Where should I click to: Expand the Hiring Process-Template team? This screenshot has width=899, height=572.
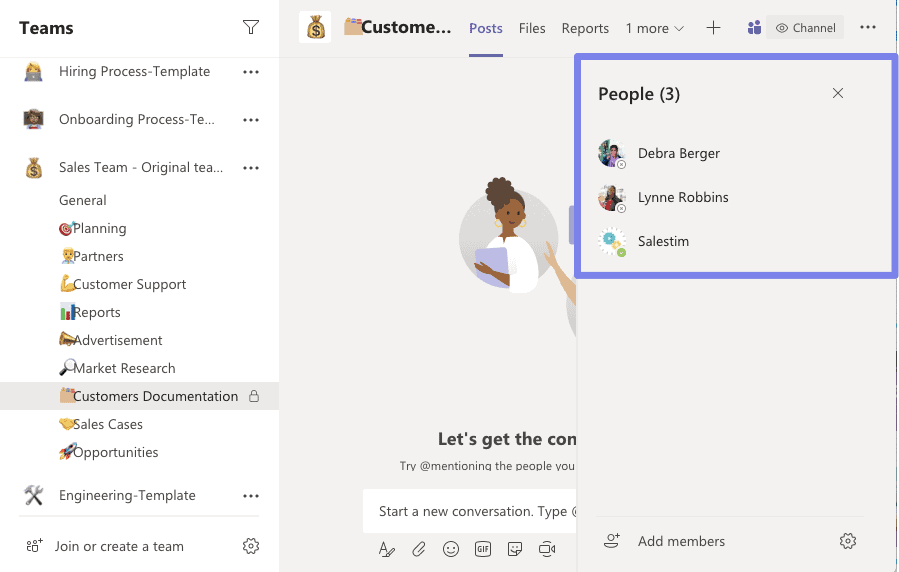134,72
